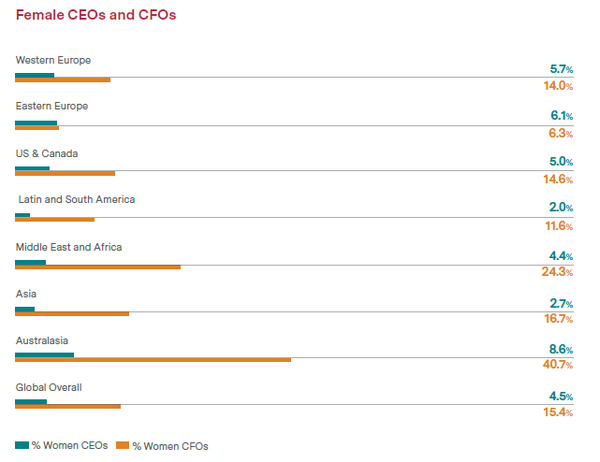The height and width of the screenshot is (462, 600).
Task: Click the US & Canada label
Action: click(47, 153)
